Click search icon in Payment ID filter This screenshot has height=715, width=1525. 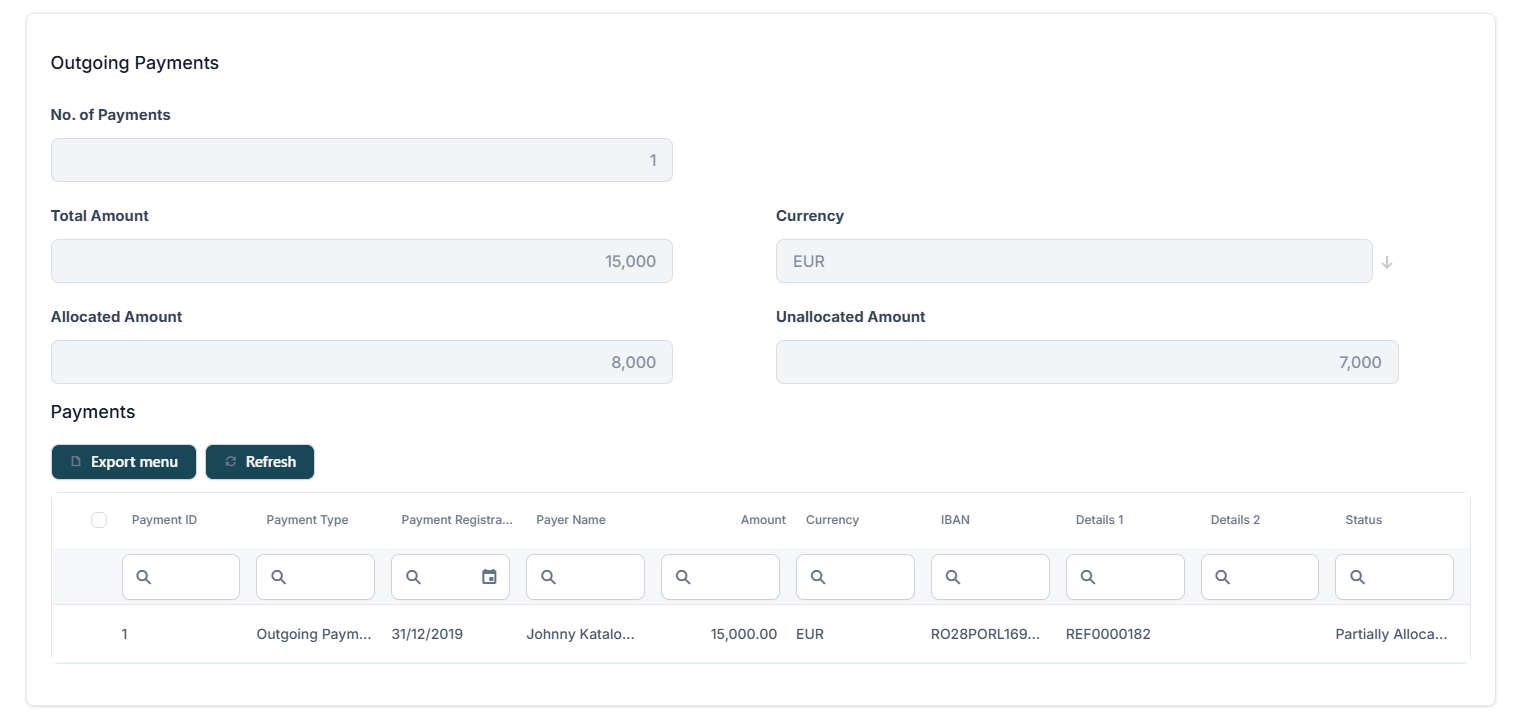click(x=143, y=577)
